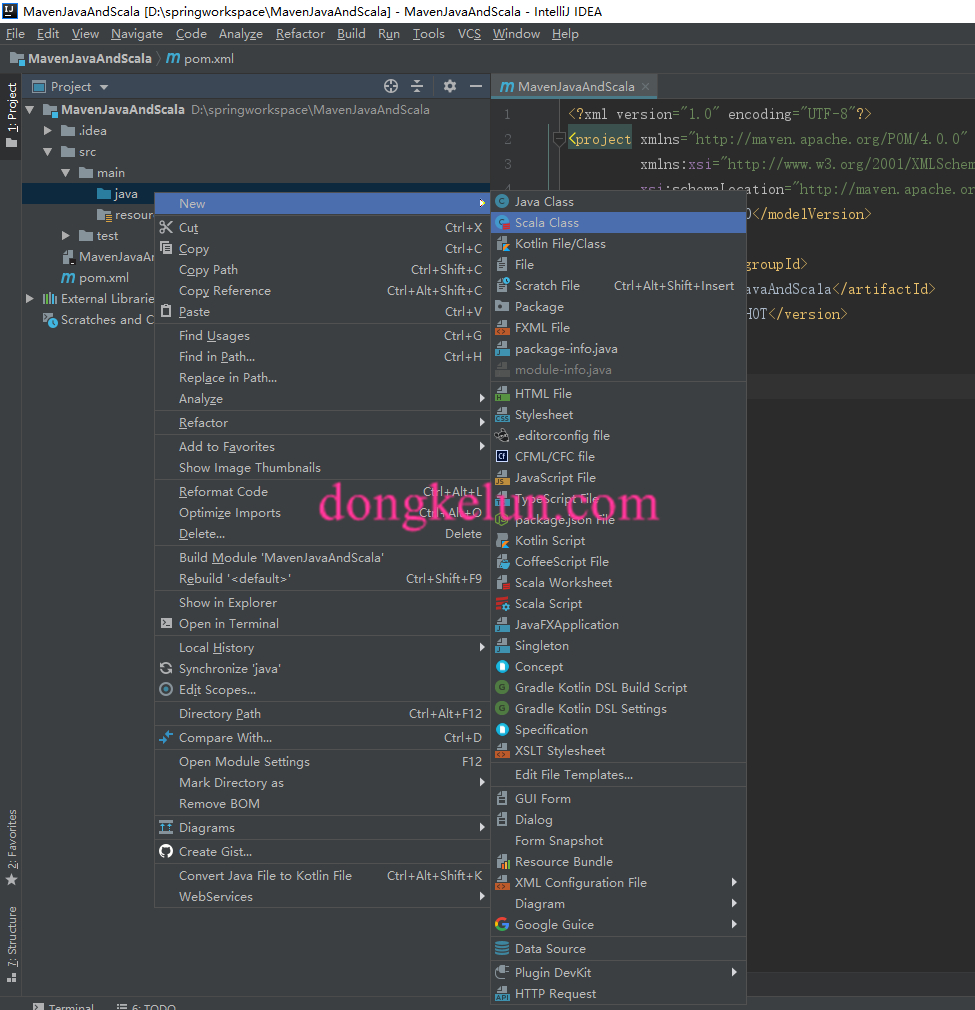This screenshot has width=975, height=1010.
Task: Collapse the MavenJavaAndScala root tree node
Action: (x=30, y=110)
